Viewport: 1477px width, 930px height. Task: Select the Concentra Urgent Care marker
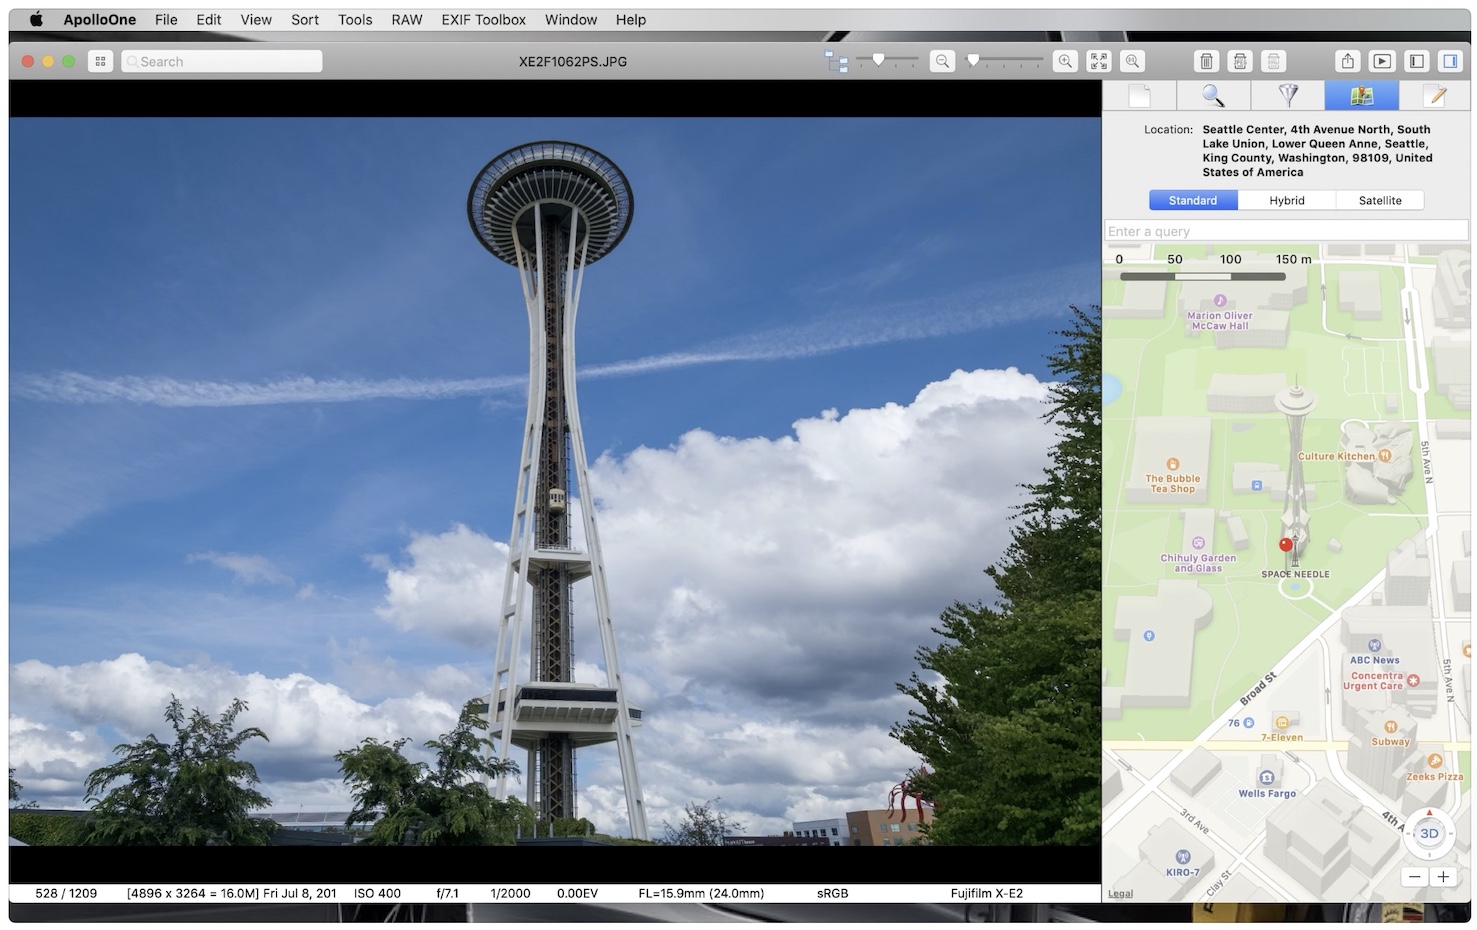pos(1413,681)
